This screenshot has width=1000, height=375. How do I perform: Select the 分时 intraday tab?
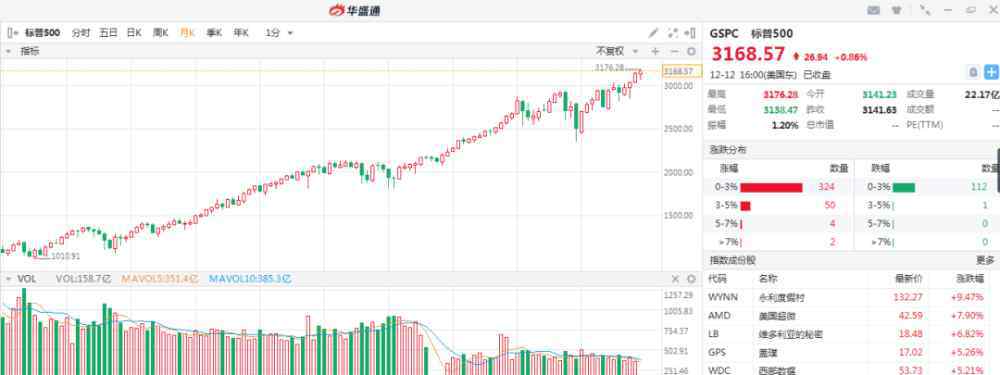pyautogui.click(x=81, y=33)
